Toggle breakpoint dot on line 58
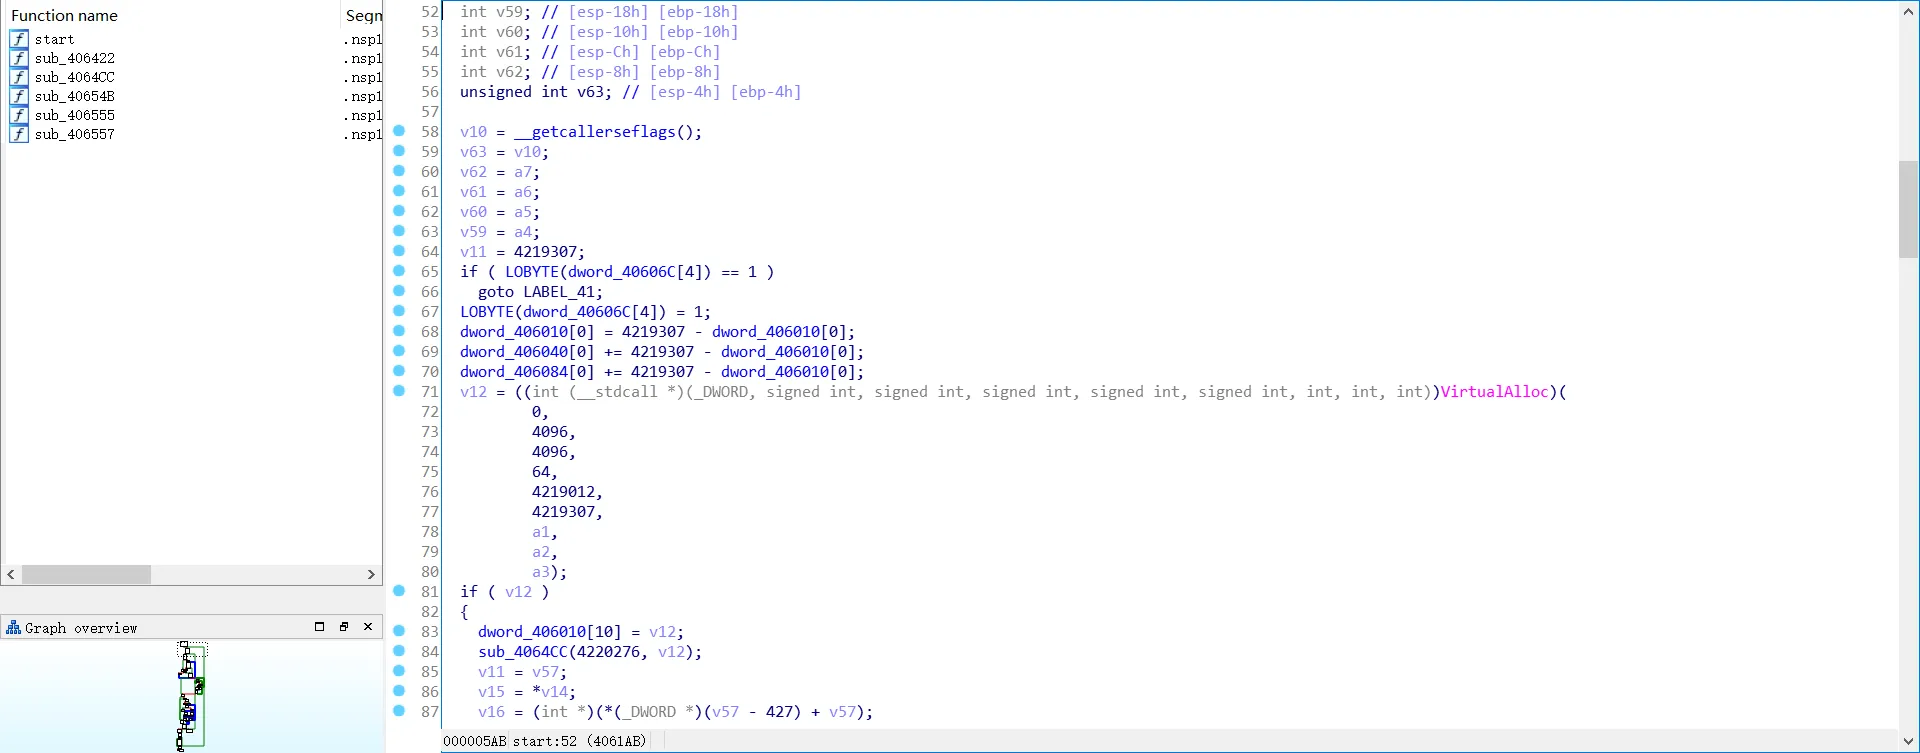 pyautogui.click(x=399, y=131)
